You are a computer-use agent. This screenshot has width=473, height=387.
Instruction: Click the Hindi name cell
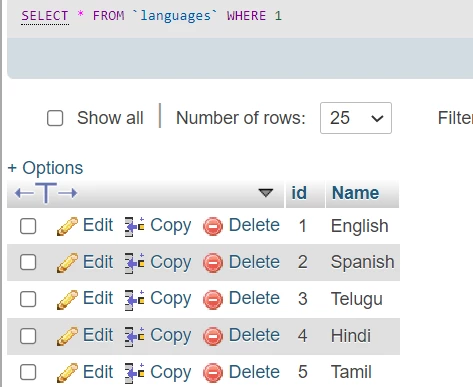point(351,336)
